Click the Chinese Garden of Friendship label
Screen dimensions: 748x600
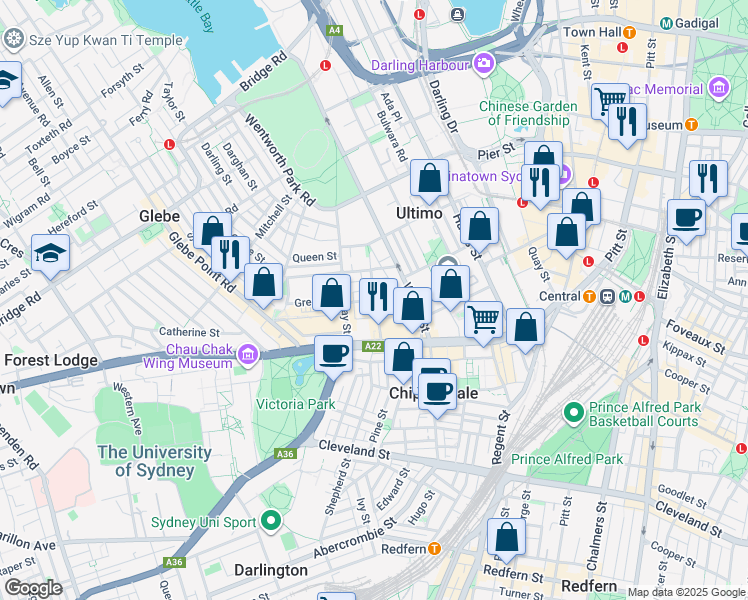coord(528,113)
